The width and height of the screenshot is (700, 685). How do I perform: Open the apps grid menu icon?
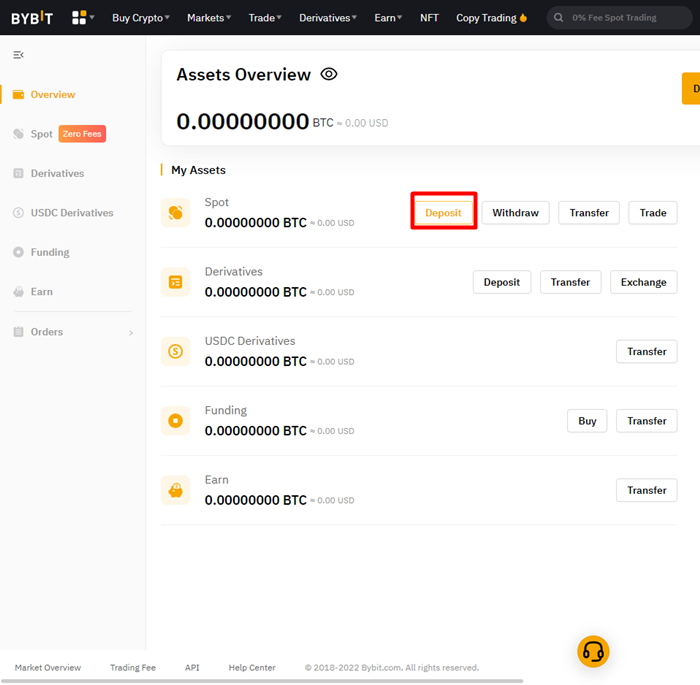[79, 17]
